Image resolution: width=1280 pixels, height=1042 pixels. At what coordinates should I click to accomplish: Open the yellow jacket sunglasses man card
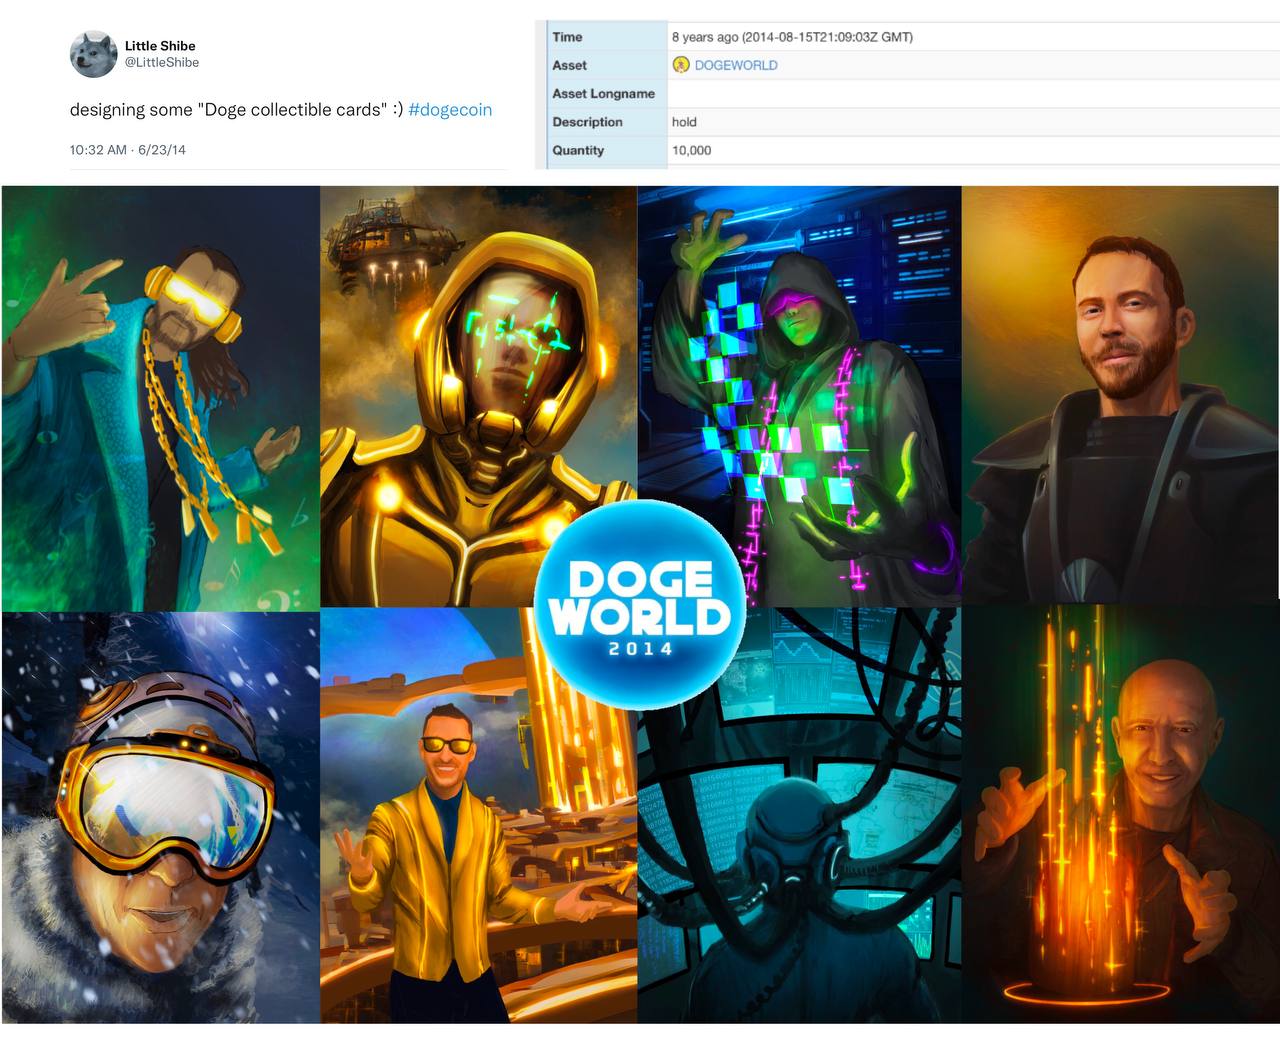[x=479, y=814]
